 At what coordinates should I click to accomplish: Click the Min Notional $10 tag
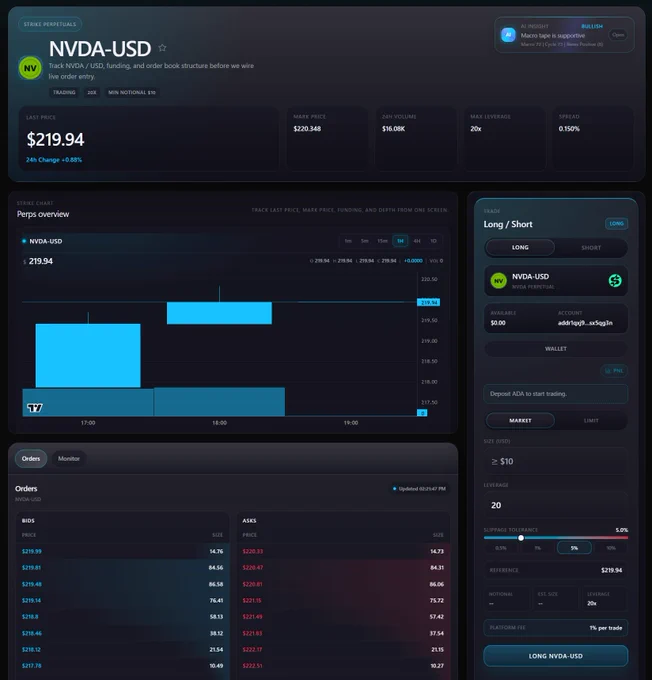[x=132, y=92]
